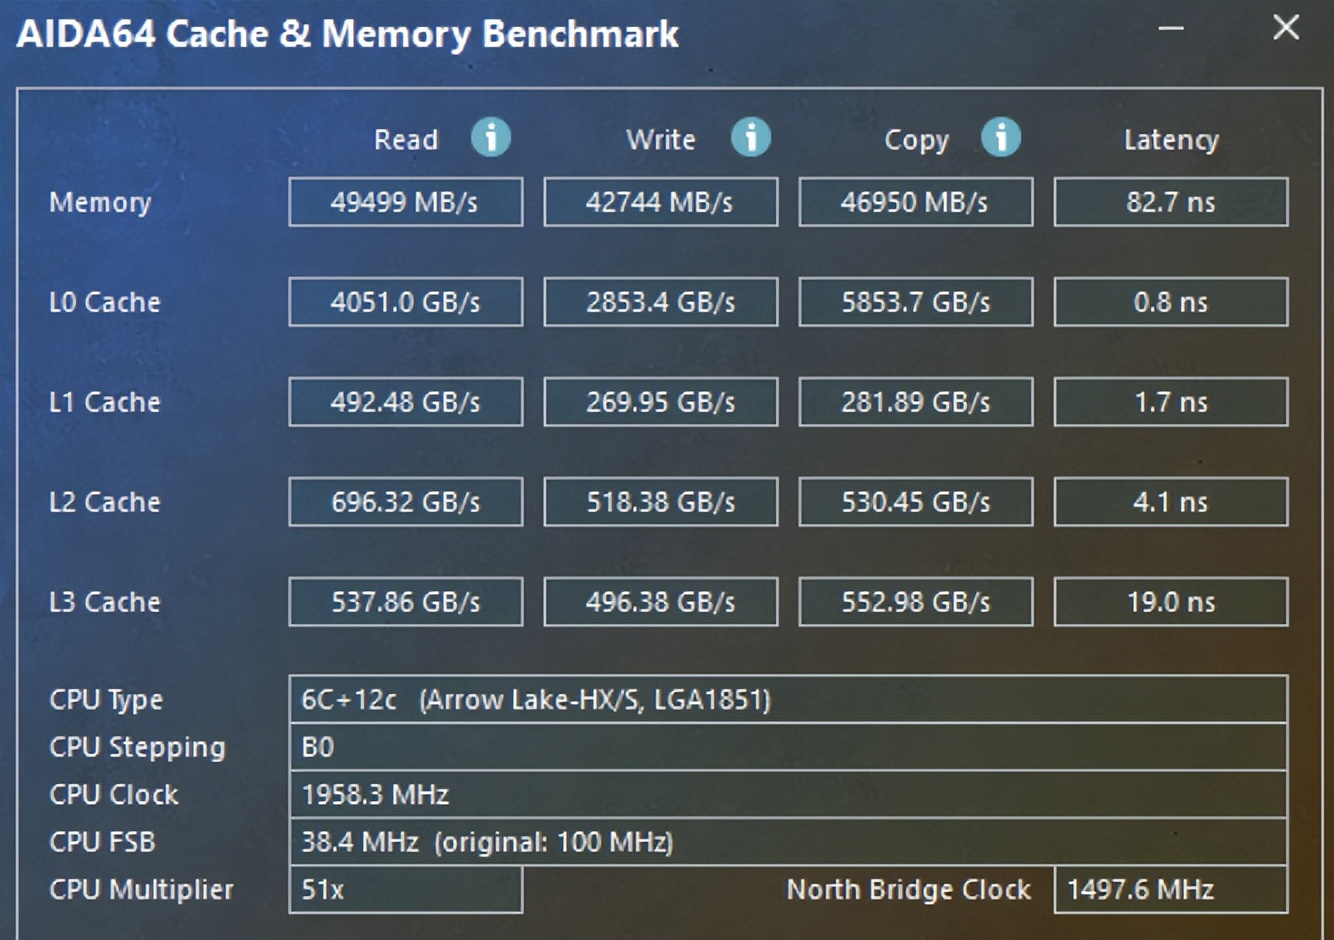Click the Memory Read result showing 49499 MB/s

click(x=406, y=201)
